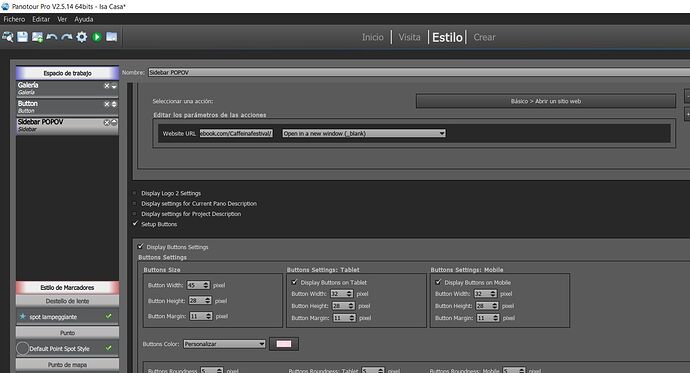The width and height of the screenshot is (690, 373).
Task: Click green checkmark on spot lampeggiante row
Action: [x=109, y=316]
